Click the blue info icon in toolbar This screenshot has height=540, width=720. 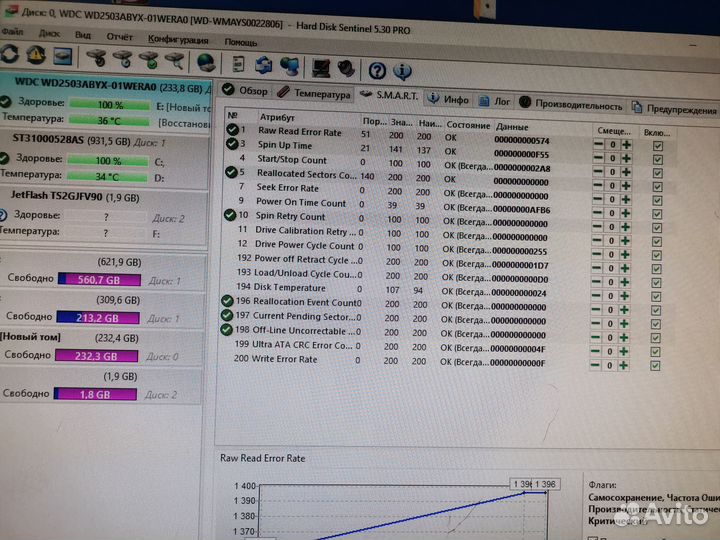pos(402,72)
